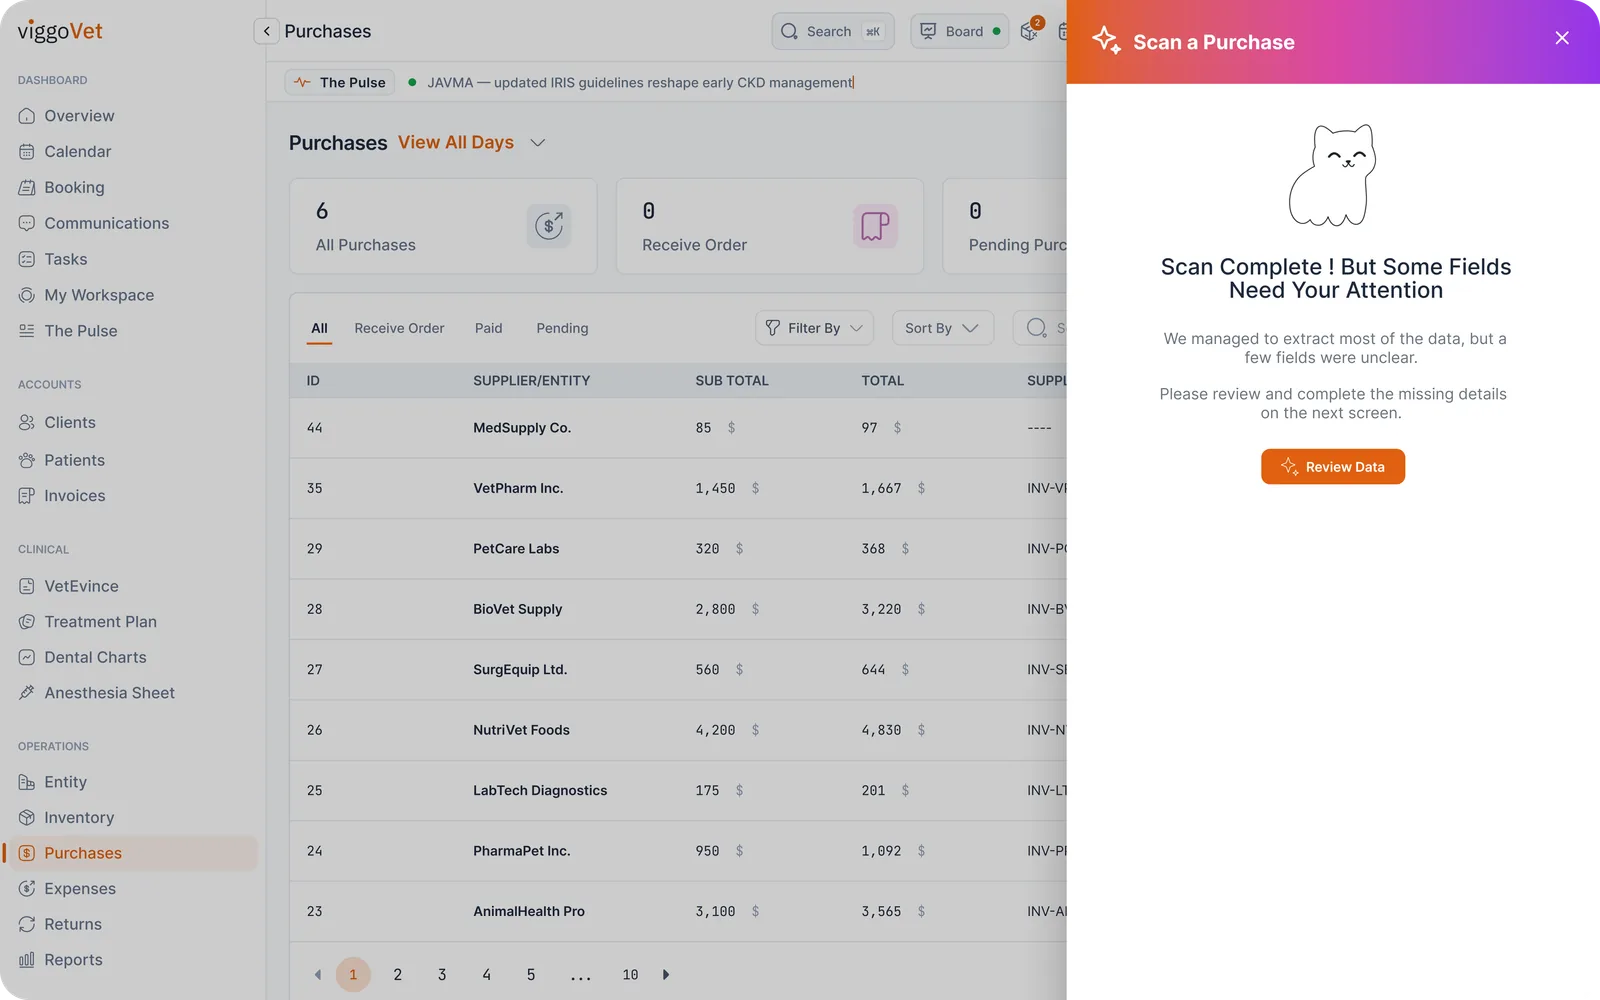
Task: Open Patients list
Action: click(61, 461)
